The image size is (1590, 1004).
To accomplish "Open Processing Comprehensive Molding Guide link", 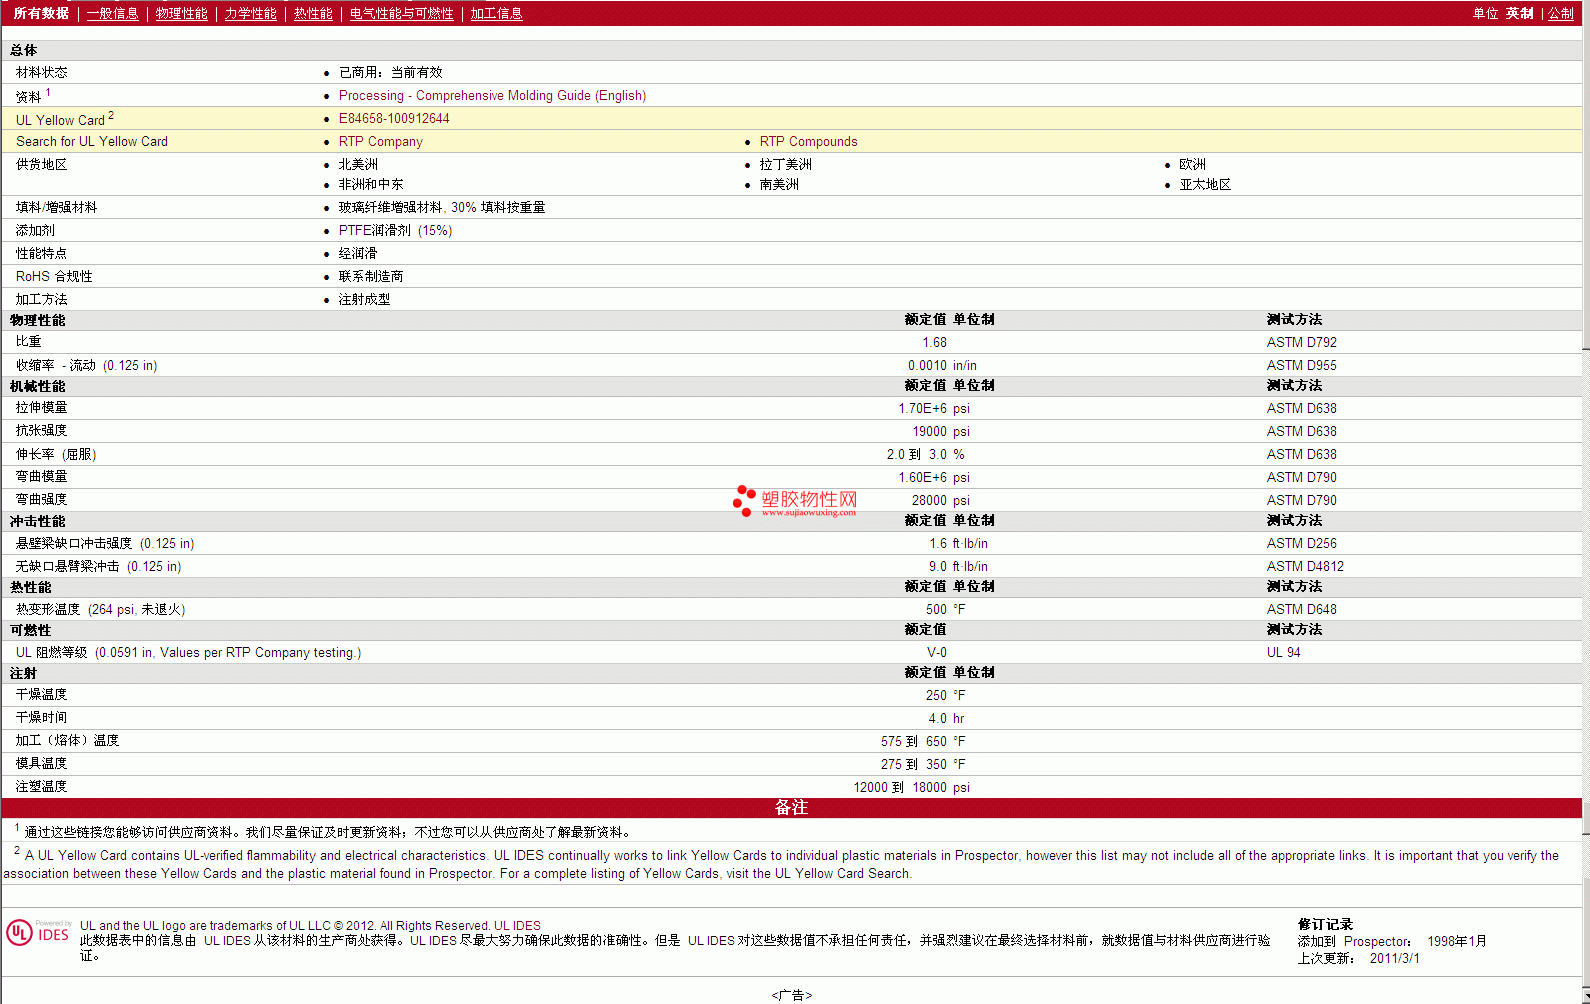I will [x=492, y=95].
